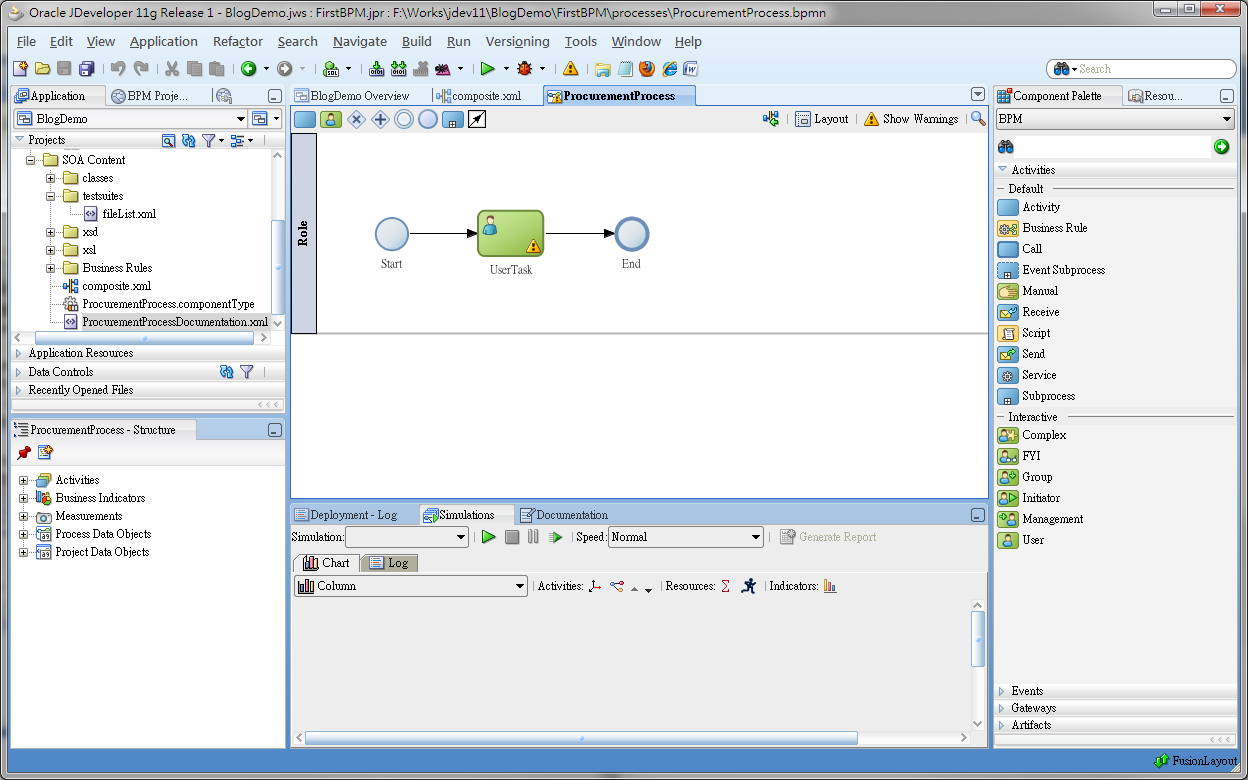Switch to the Deployment - Log tab
Viewport: 1248px width, 780px height.
[346, 515]
